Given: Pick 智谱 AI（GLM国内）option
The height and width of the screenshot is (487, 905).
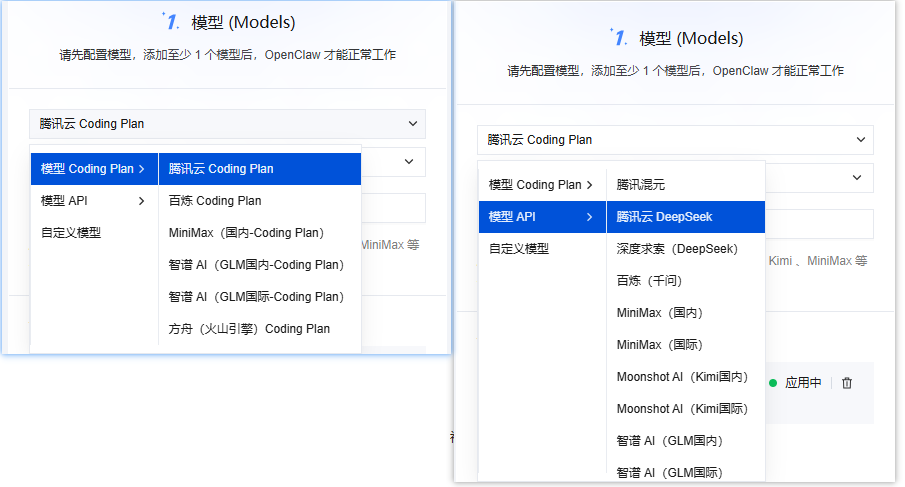Looking at the screenshot, I should click(686, 441).
